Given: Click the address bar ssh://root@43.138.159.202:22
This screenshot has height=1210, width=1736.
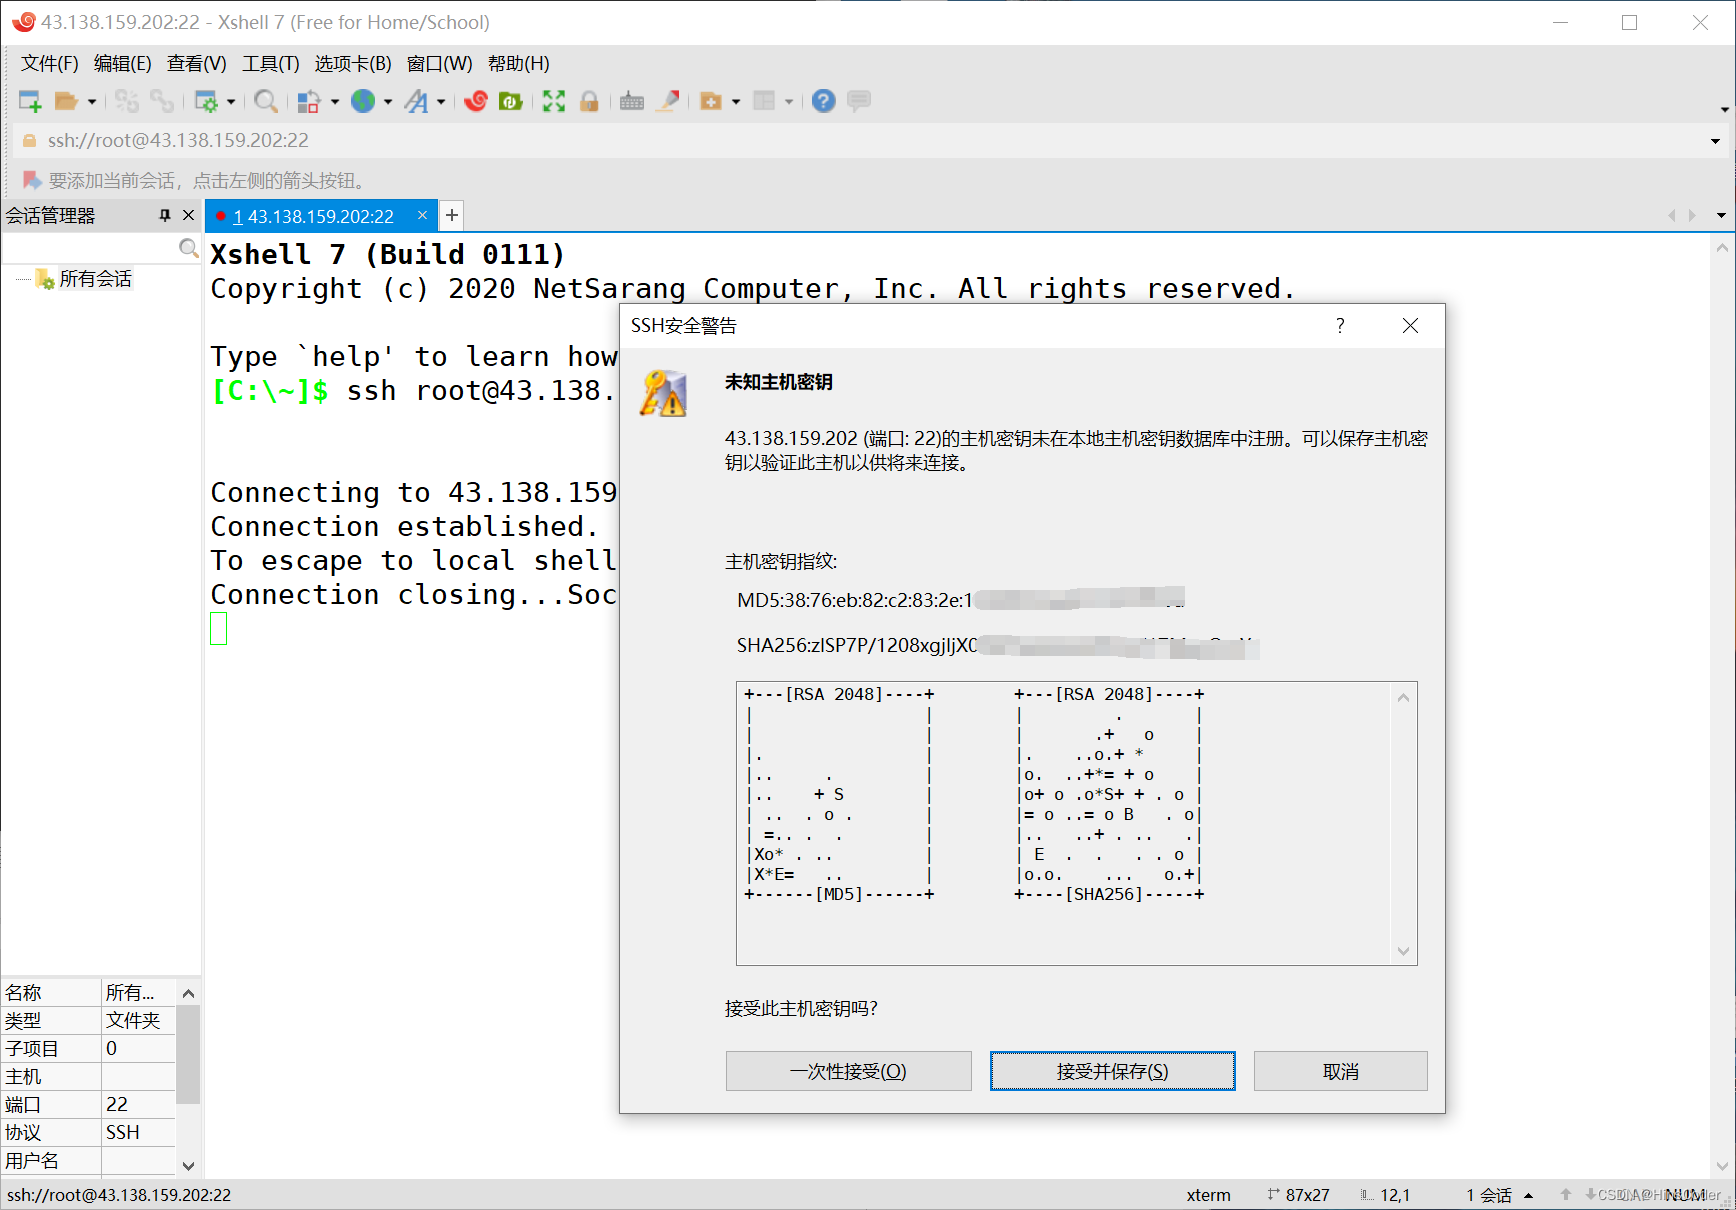Looking at the screenshot, I should pos(860,141).
